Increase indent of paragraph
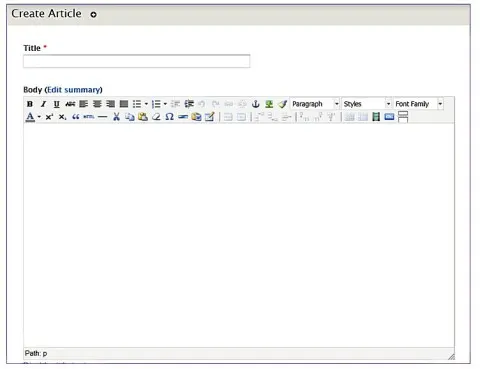This screenshot has width=480, height=369. point(189,104)
